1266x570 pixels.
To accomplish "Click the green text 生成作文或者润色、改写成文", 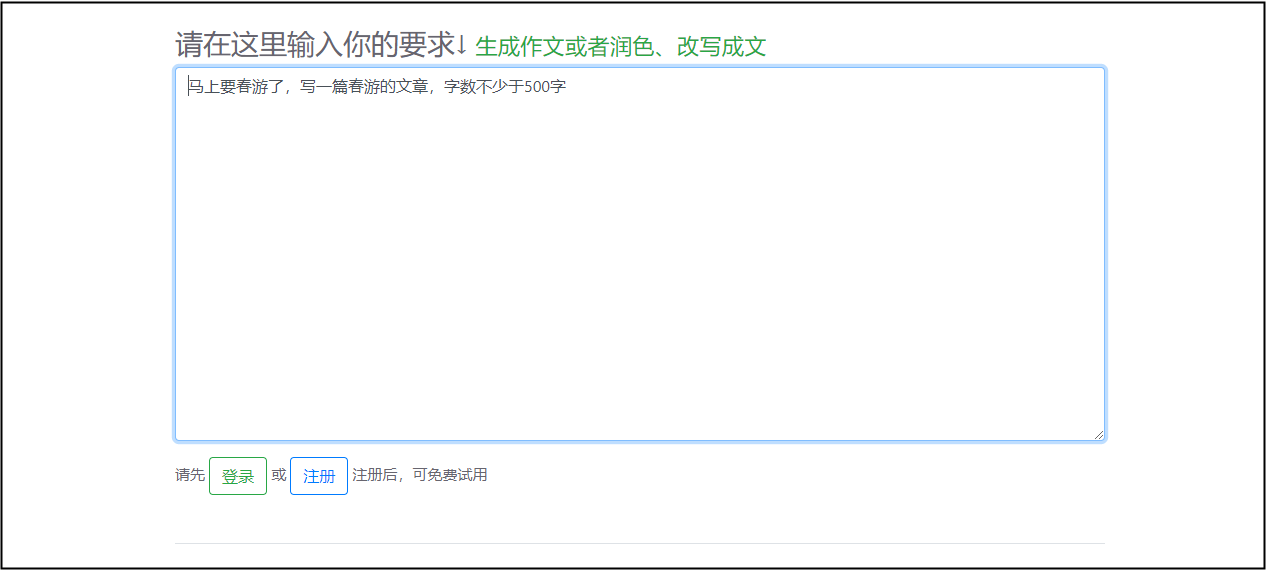I will 621,47.
